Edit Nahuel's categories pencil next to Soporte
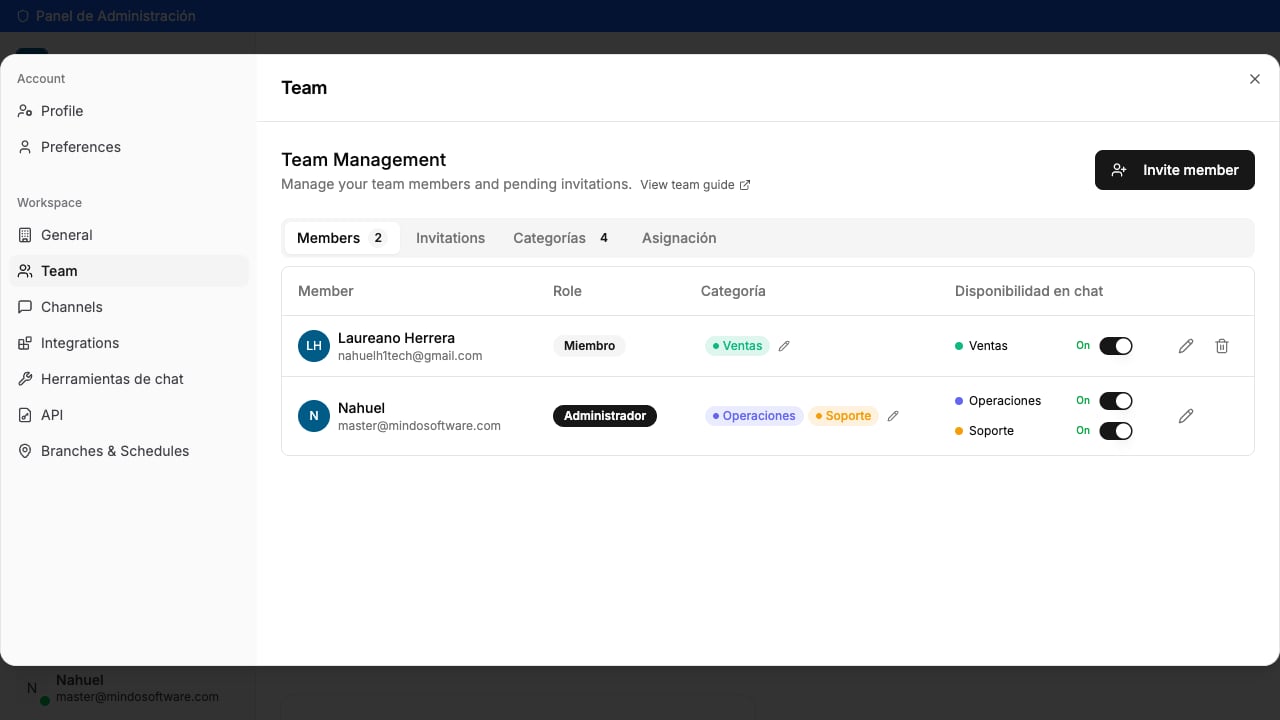Viewport: 1280px width, 720px height. (x=893, y=416)
